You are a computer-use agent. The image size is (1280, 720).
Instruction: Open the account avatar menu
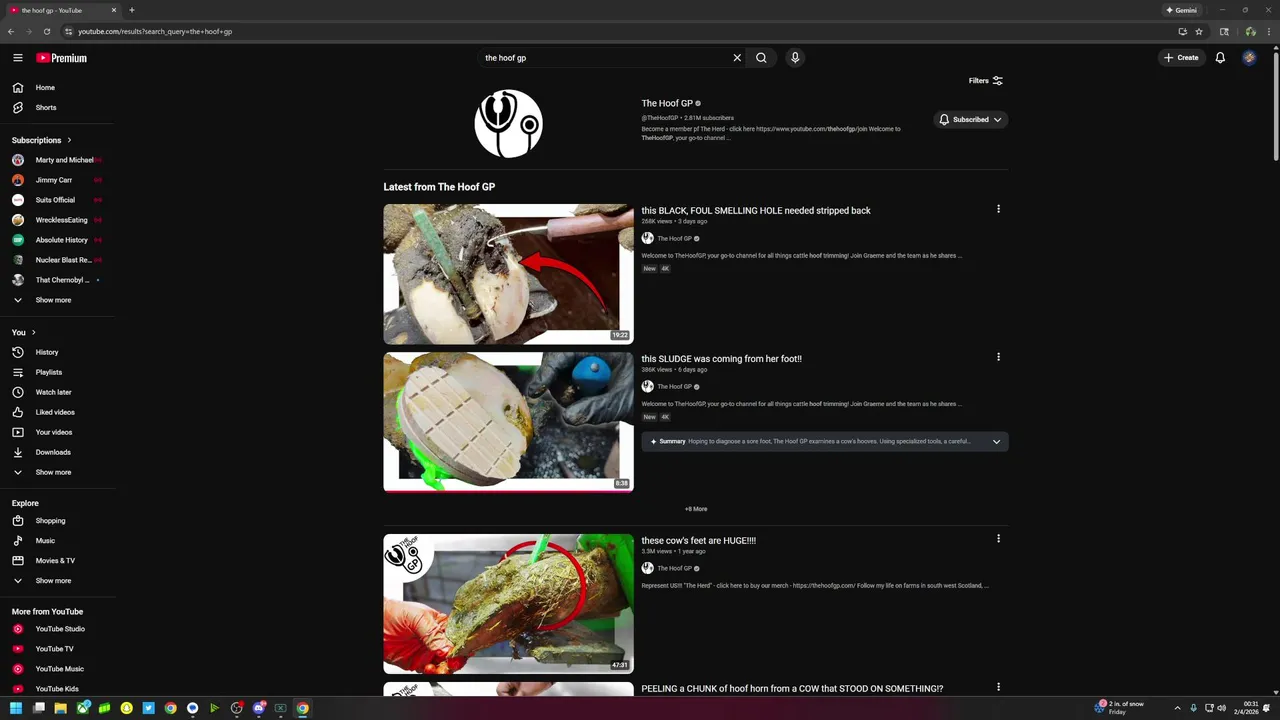tap(1249, 58)
